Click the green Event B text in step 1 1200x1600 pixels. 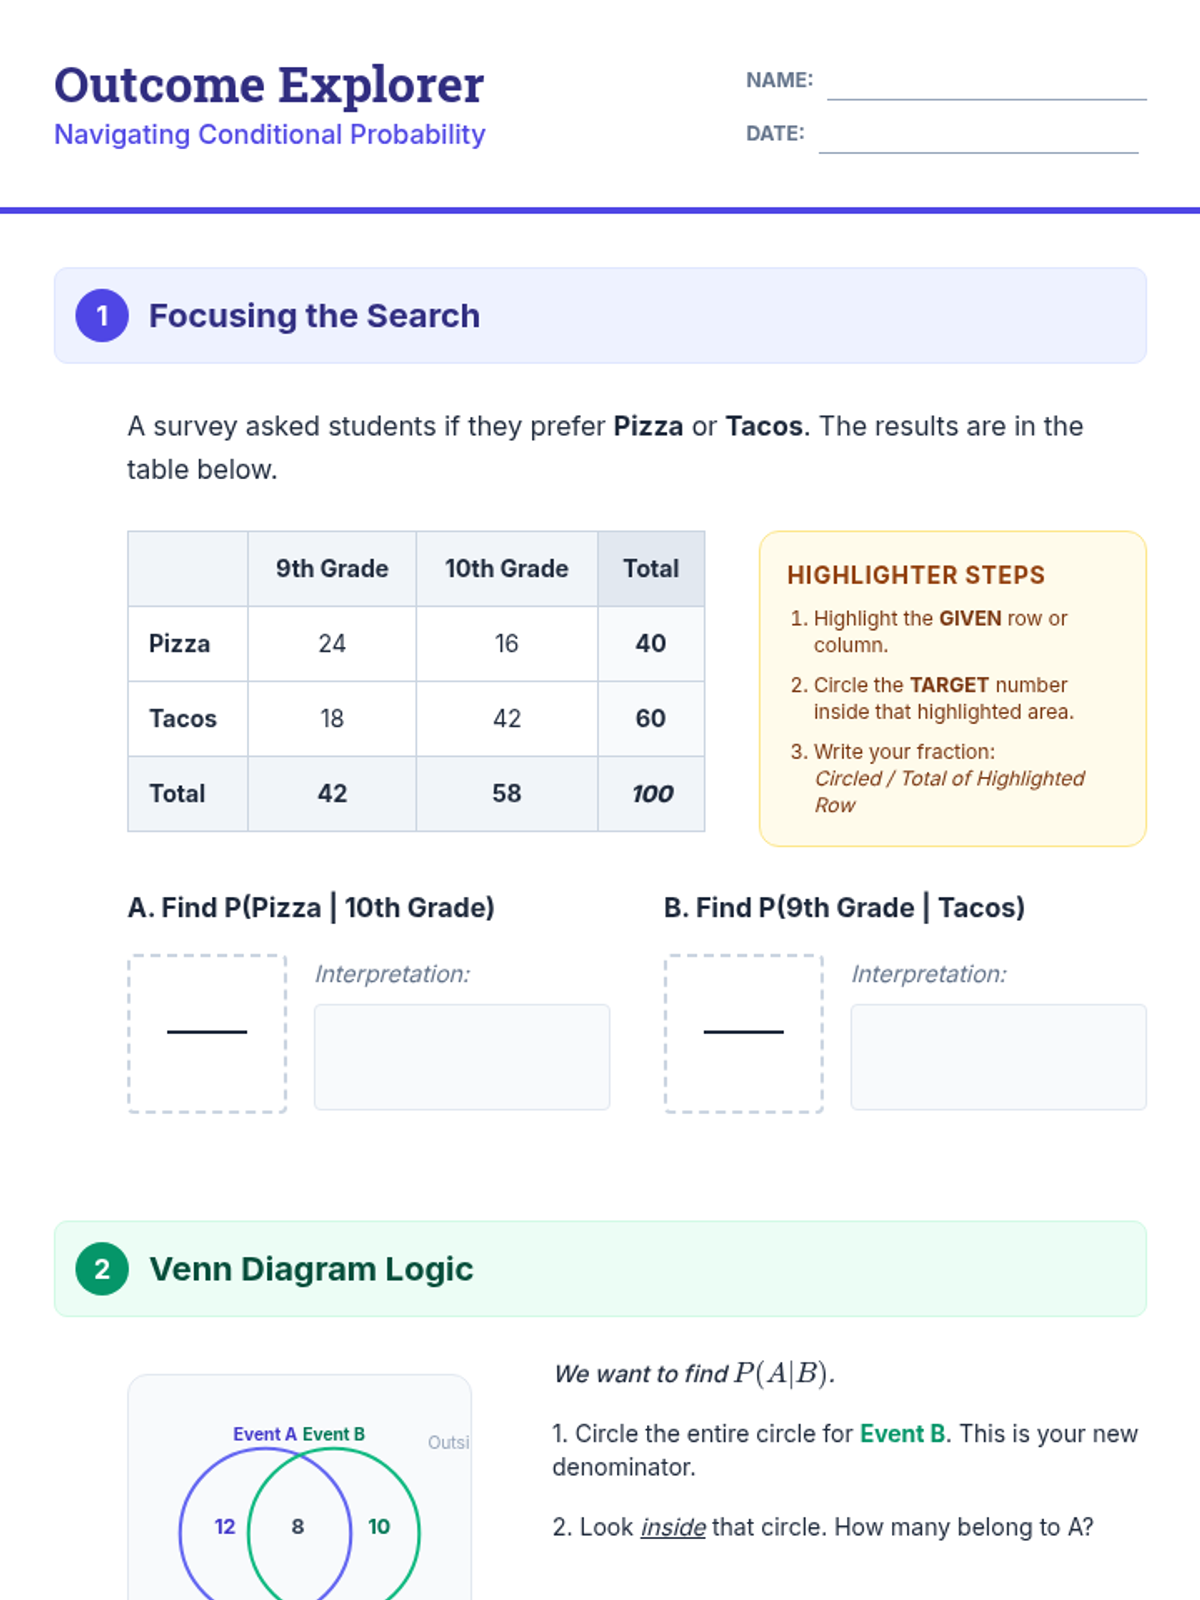coord(903,1434)
